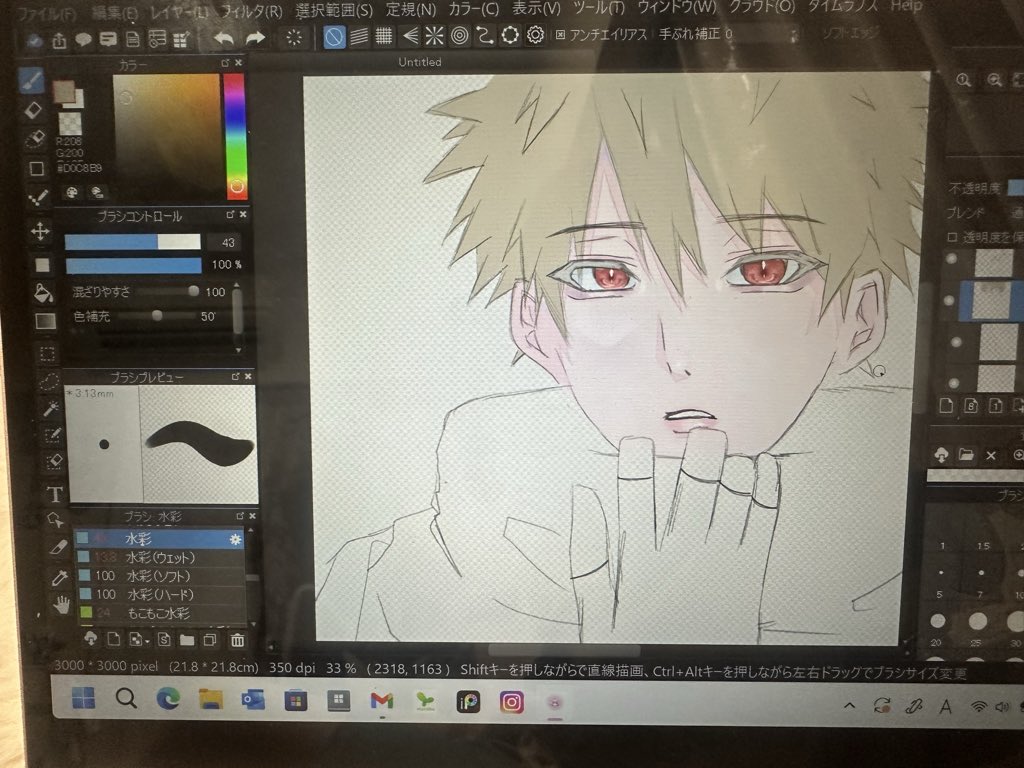The image size is (1024, 768).
Task: Enable the vanishing point snap guide
Action: 410,35
